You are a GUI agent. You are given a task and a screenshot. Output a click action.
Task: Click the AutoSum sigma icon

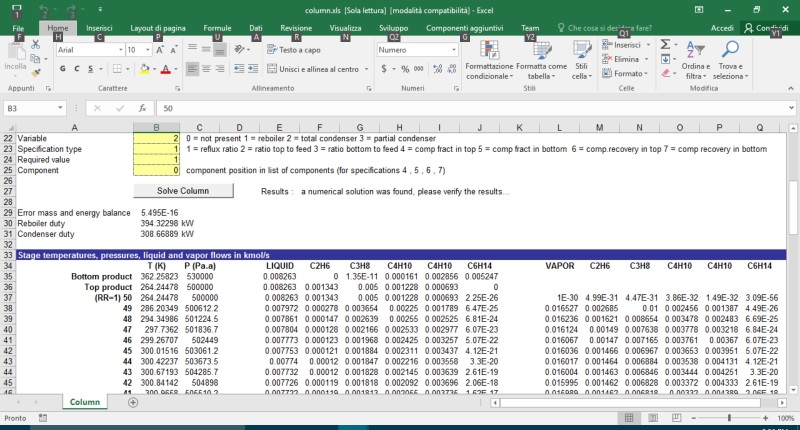[665, 45]
